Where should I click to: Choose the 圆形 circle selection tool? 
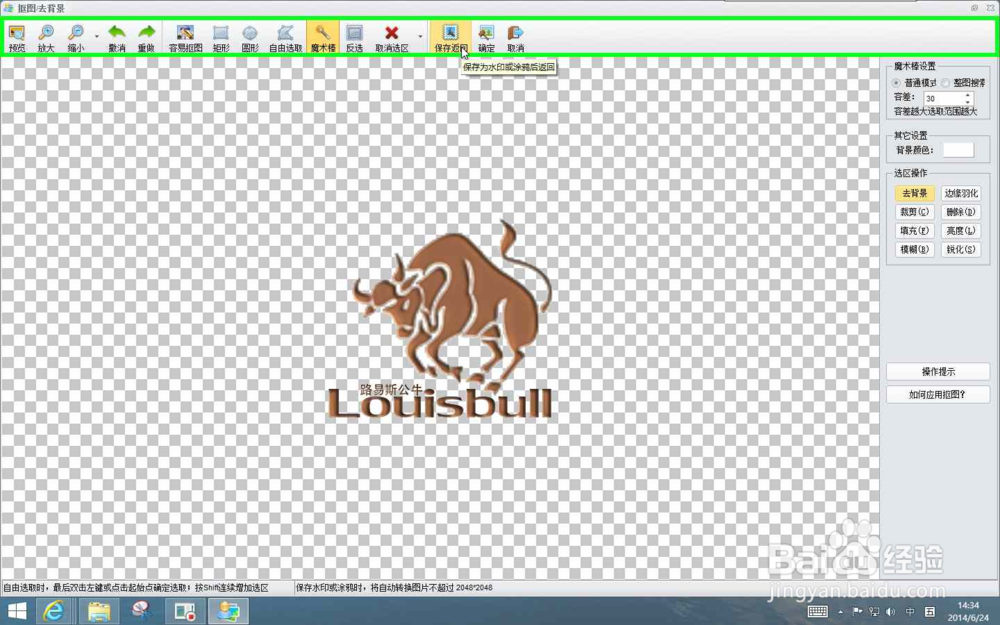tap(250, 38)
